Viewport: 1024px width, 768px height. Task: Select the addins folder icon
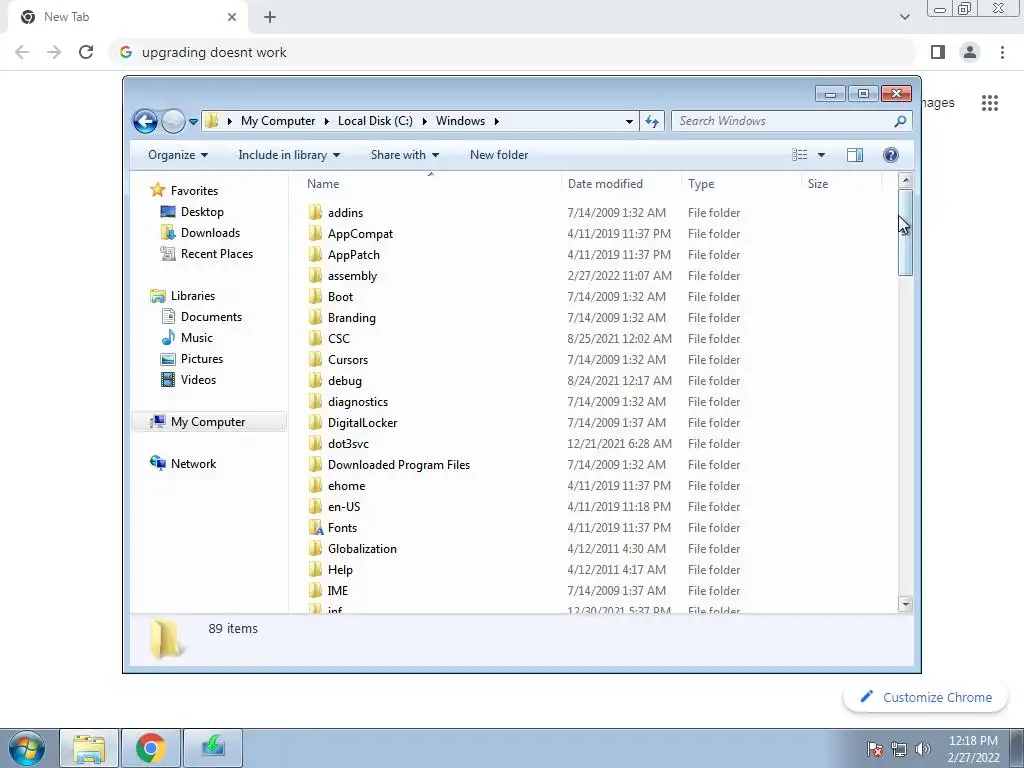pos(315,212)
